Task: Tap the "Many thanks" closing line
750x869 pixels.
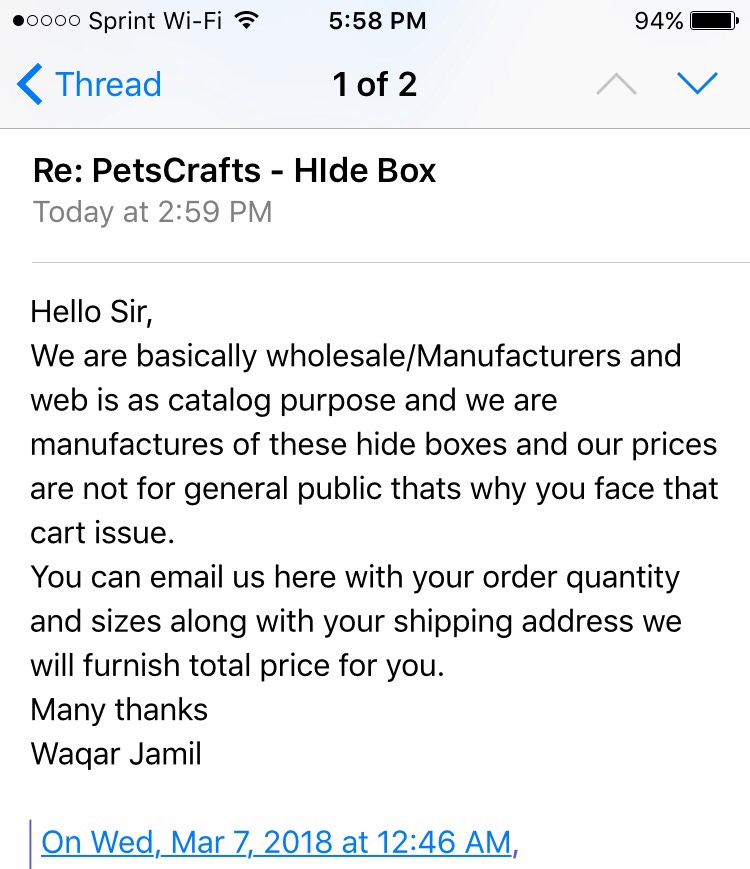Action: [x=119, y=710]
